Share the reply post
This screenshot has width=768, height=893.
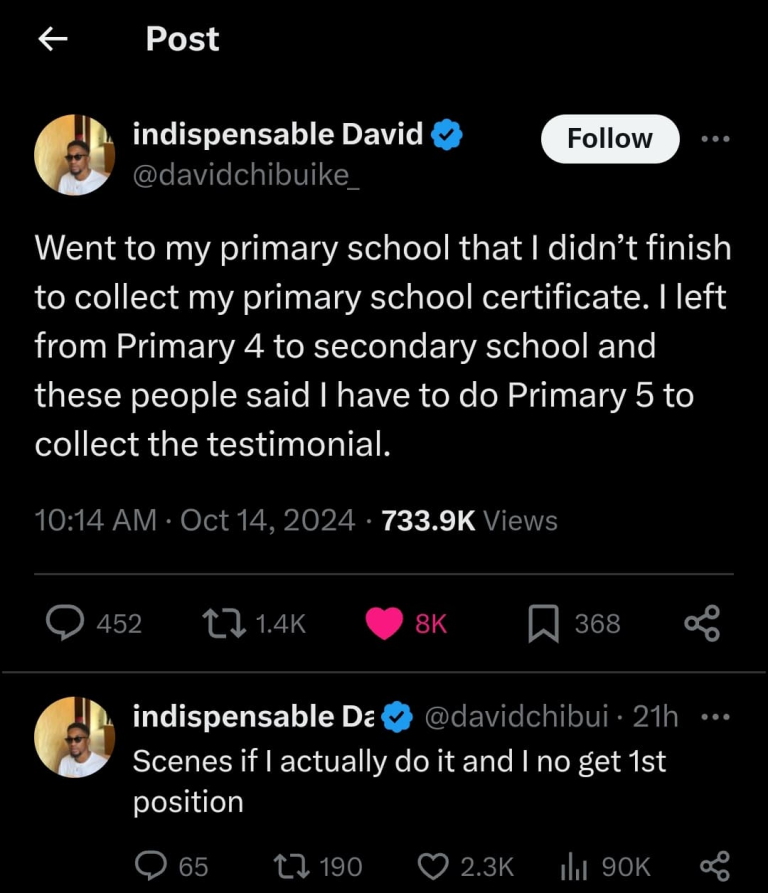pos(714,865)
